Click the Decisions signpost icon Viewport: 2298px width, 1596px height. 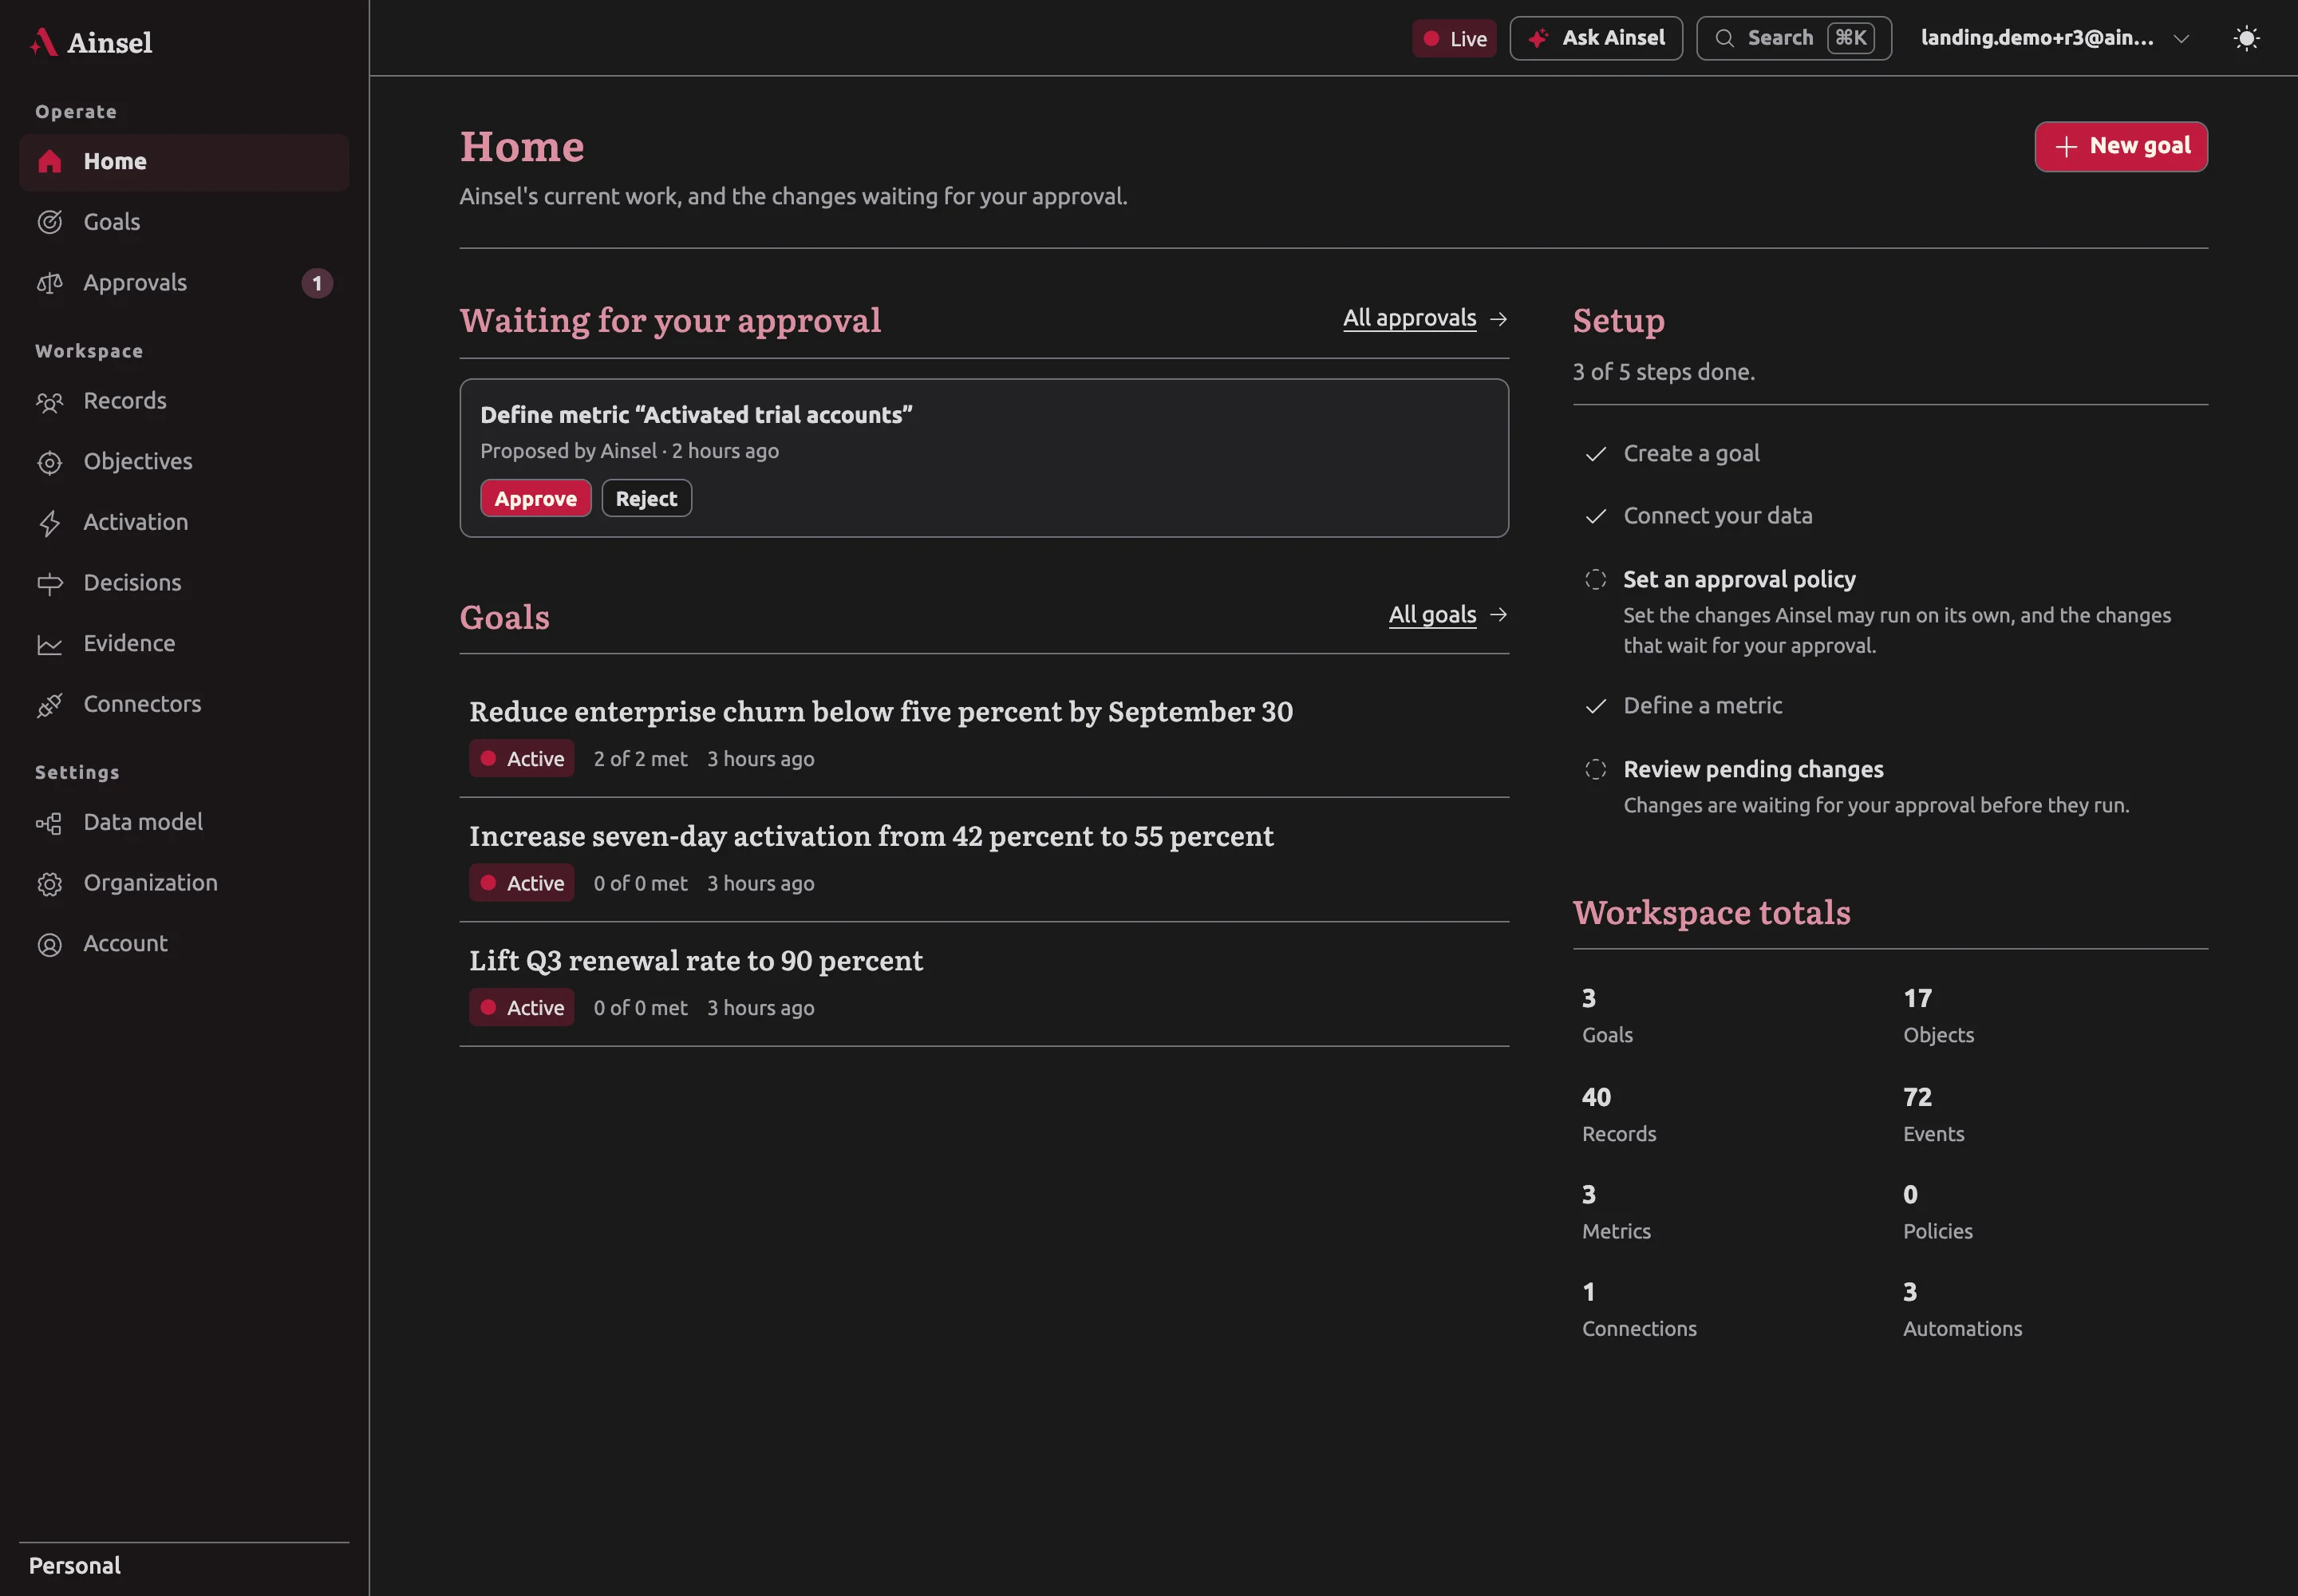coord(50,583)
